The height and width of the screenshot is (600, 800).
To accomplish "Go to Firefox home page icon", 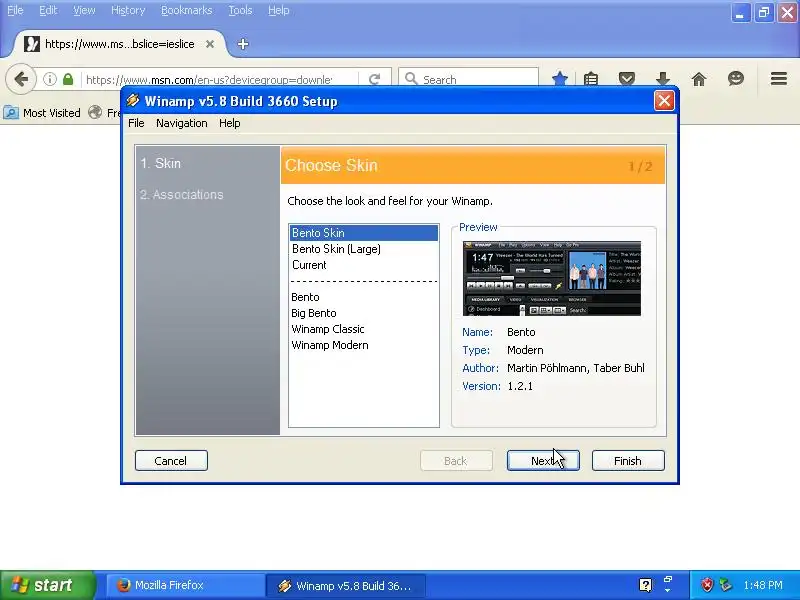I will click(698, 79).
